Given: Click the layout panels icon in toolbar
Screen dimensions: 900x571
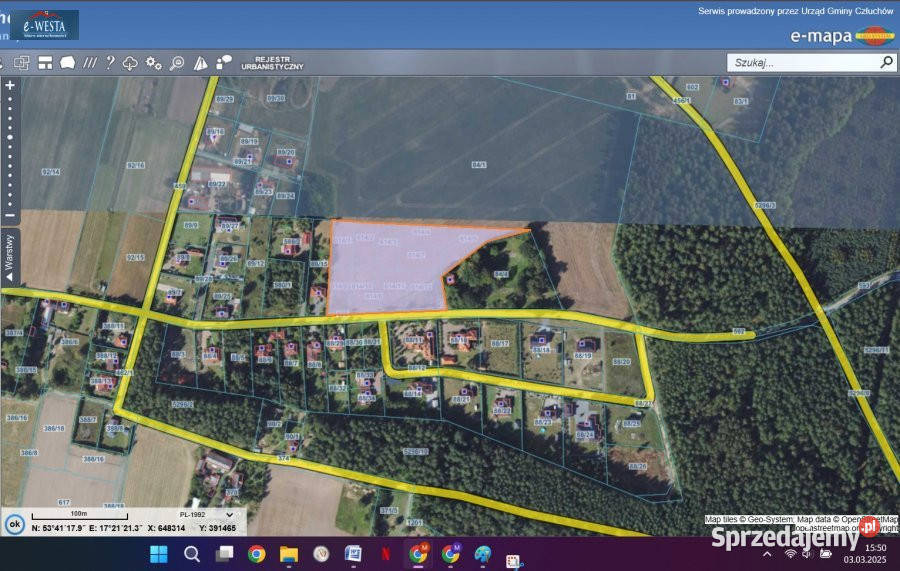Looking at the screenshot, I should click(45, 62).
